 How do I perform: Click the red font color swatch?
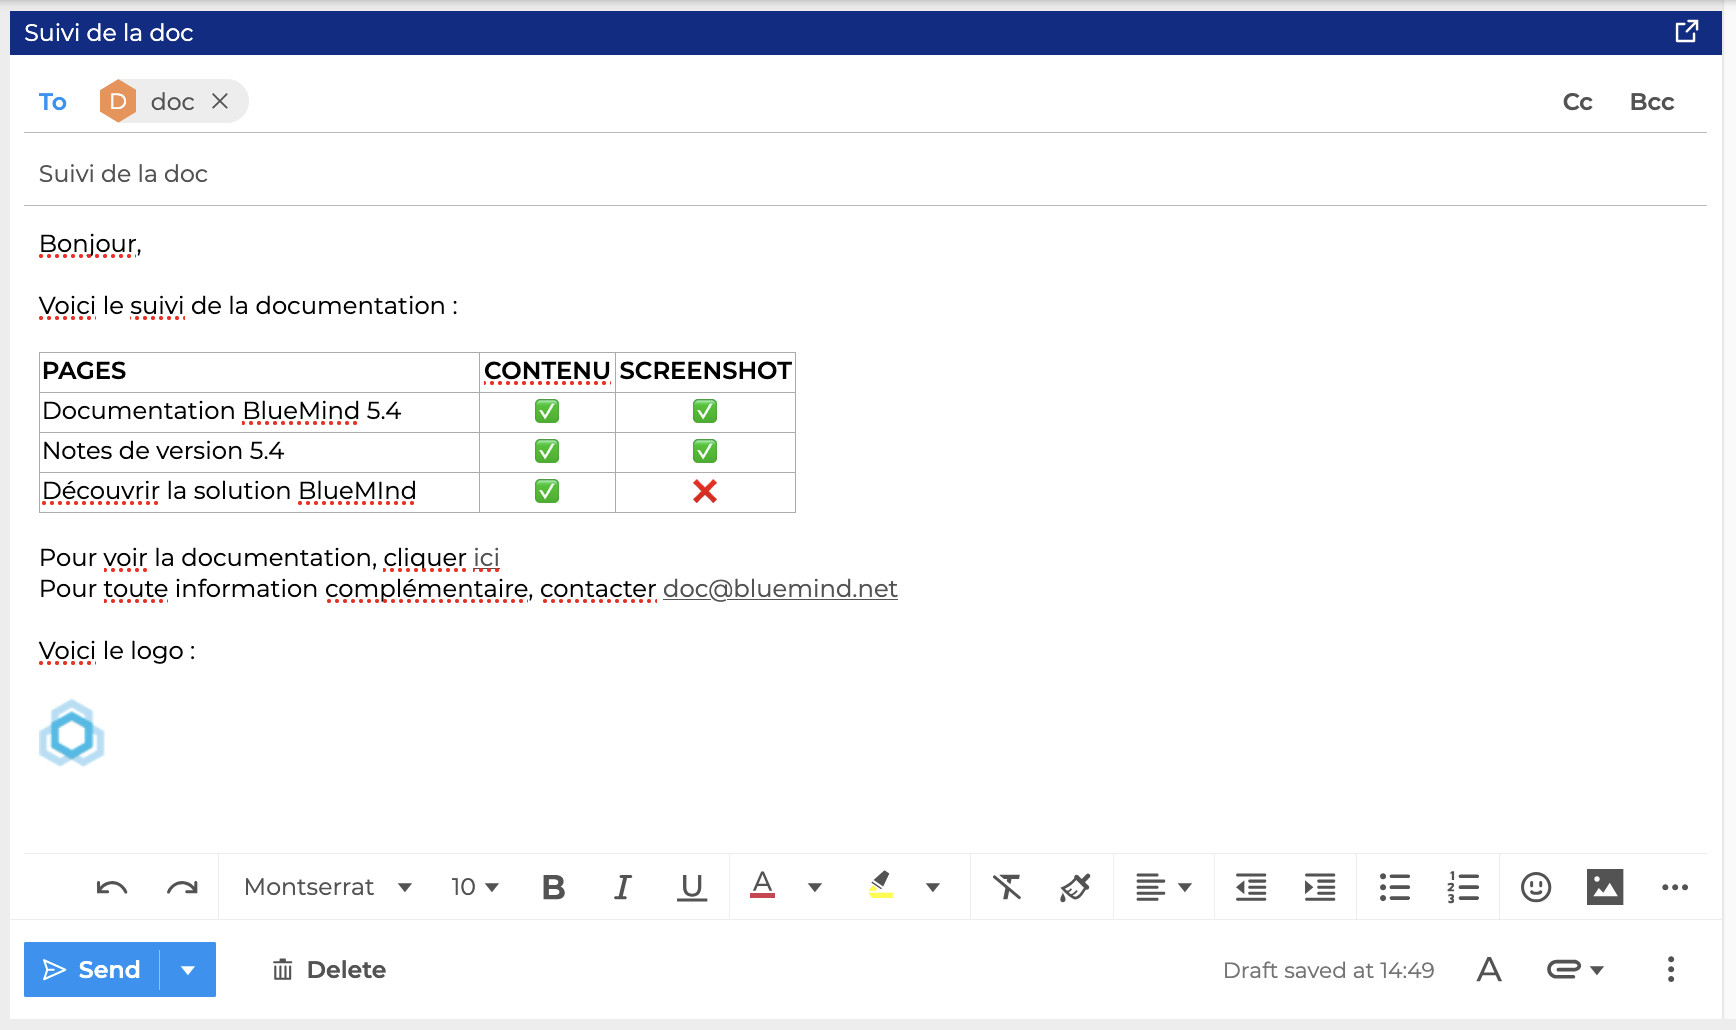pyautogui.click(x=762, y=886)
